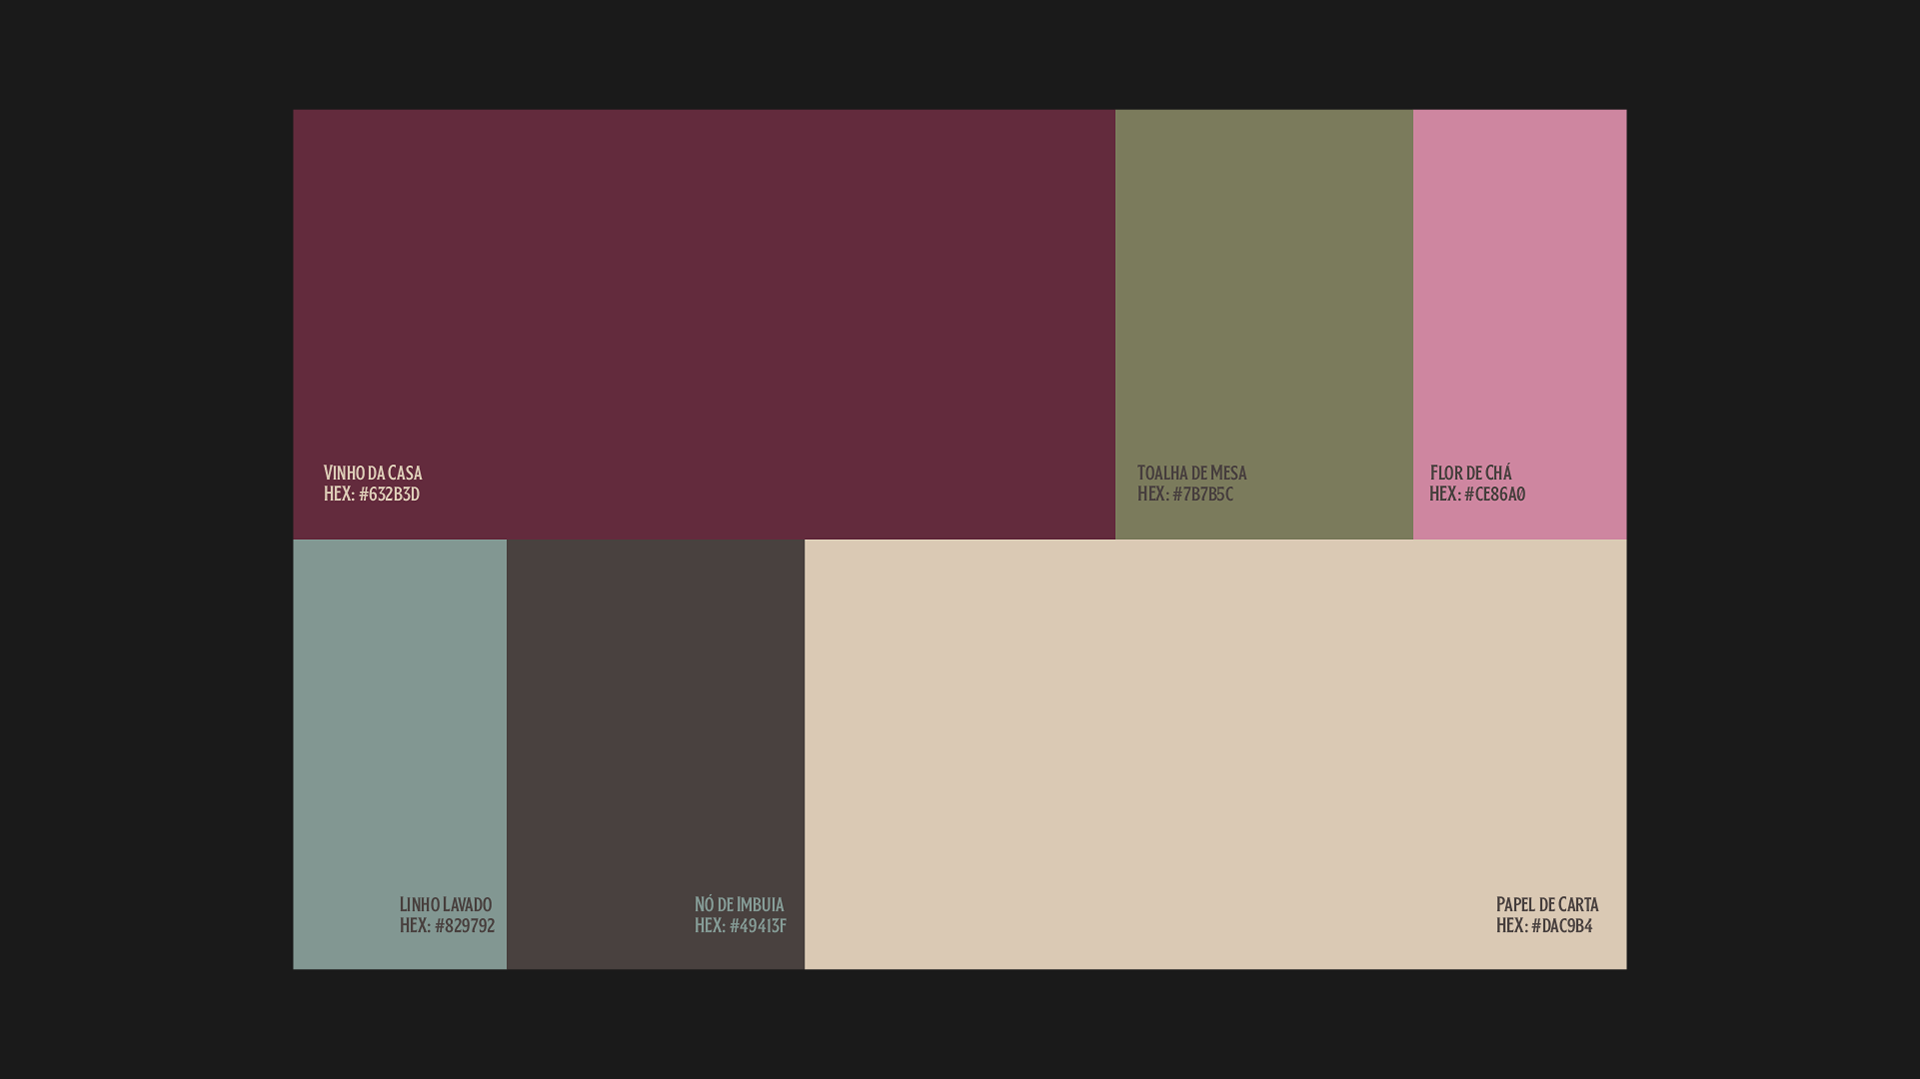Select the dark brown Nó de Imbuia swatch
This screenshot has height=1079, width=1920.
coord(656,754)
